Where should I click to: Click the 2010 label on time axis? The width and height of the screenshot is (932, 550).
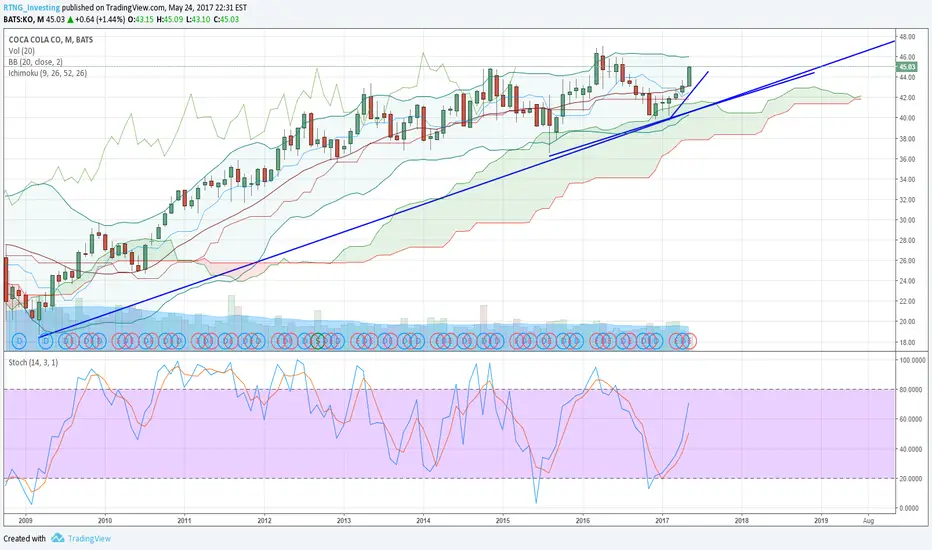click(x=105, y=521)
